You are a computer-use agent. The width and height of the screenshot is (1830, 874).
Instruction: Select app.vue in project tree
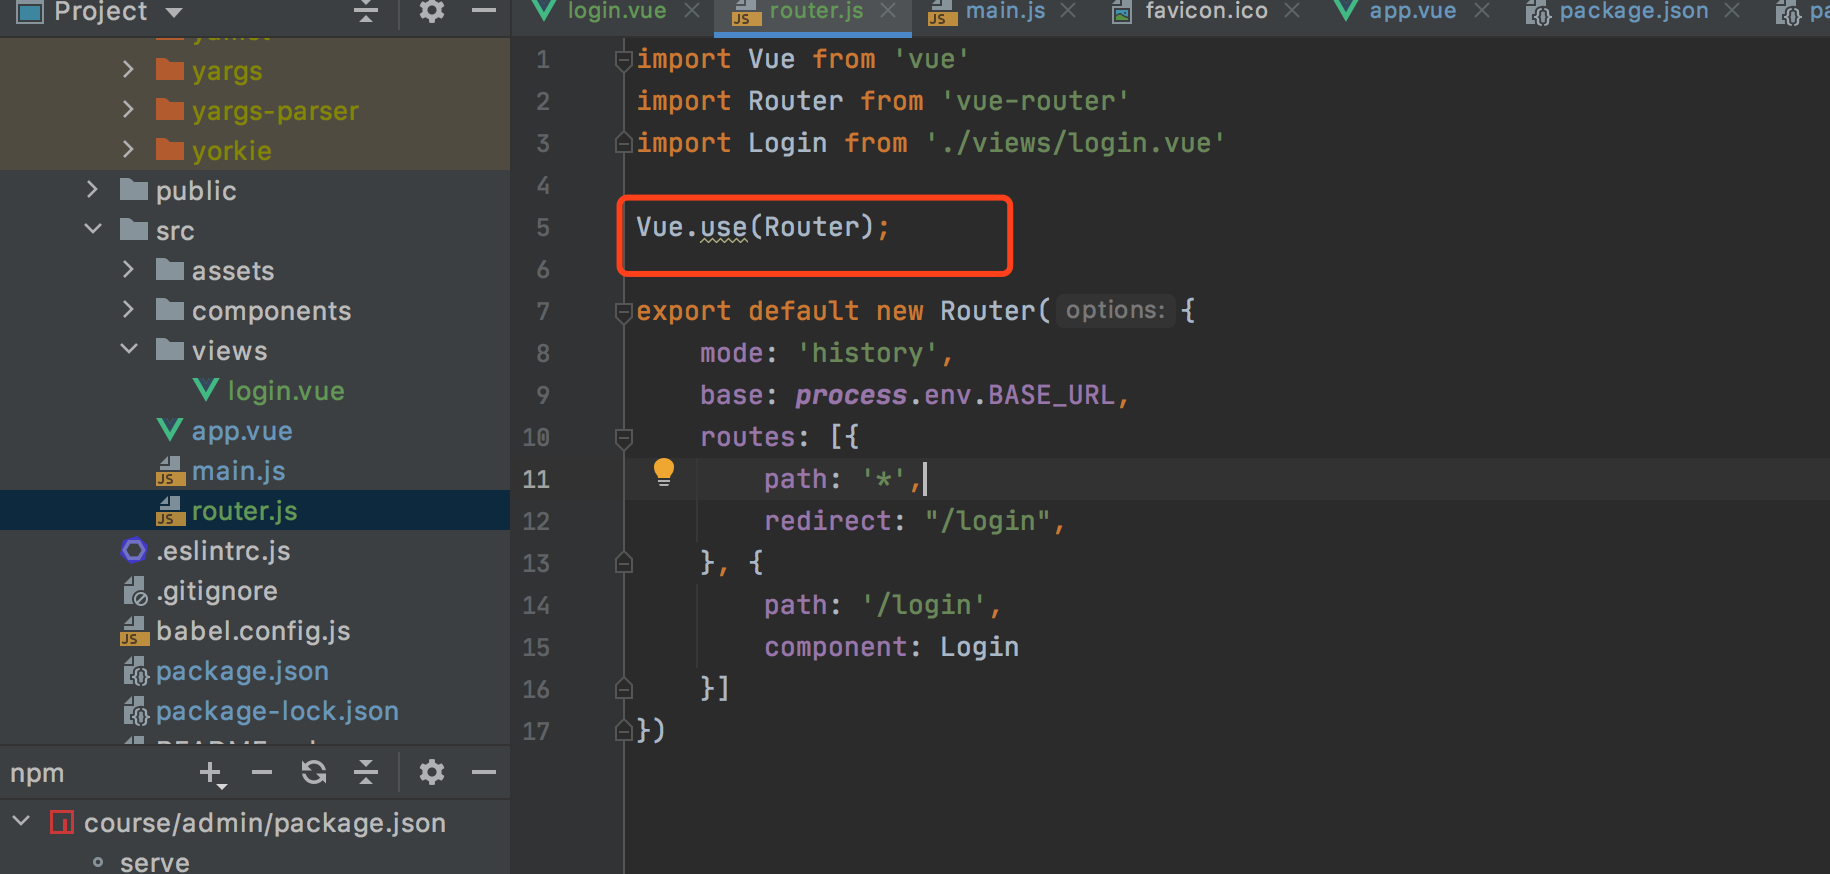pyautogui.click(x=242, y=431)
